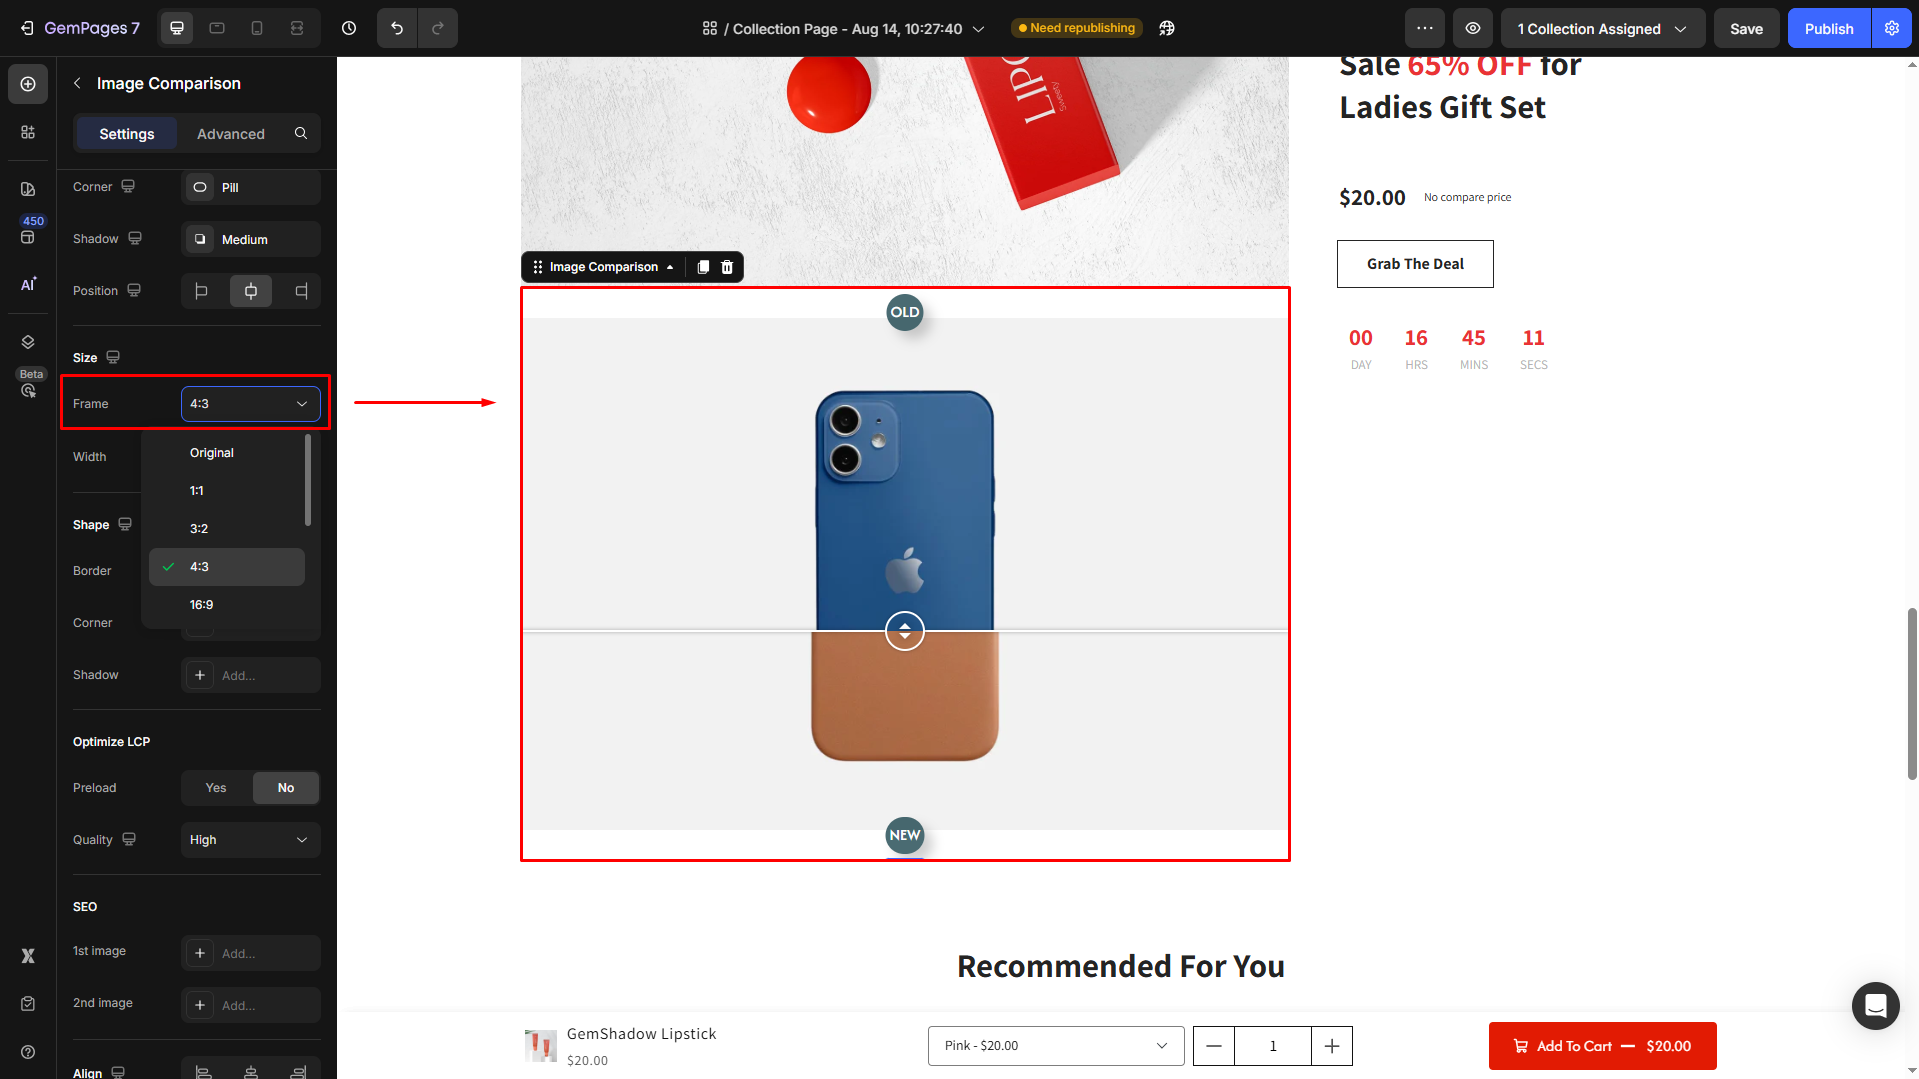Image resolution: width=1919 pixels, height=1079 pixels.
Task: Click Grab The Deal button
Action: click(1415, 264)
